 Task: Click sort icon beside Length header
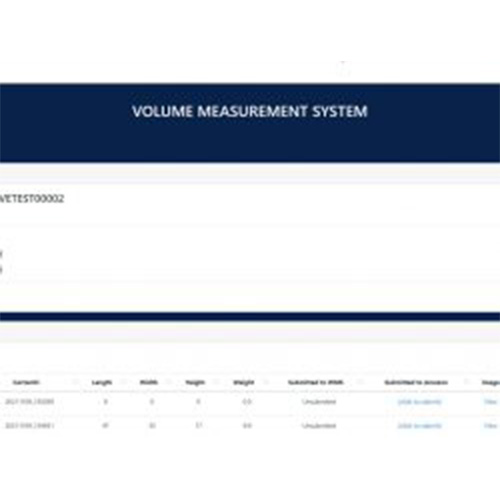pos(124,381)
